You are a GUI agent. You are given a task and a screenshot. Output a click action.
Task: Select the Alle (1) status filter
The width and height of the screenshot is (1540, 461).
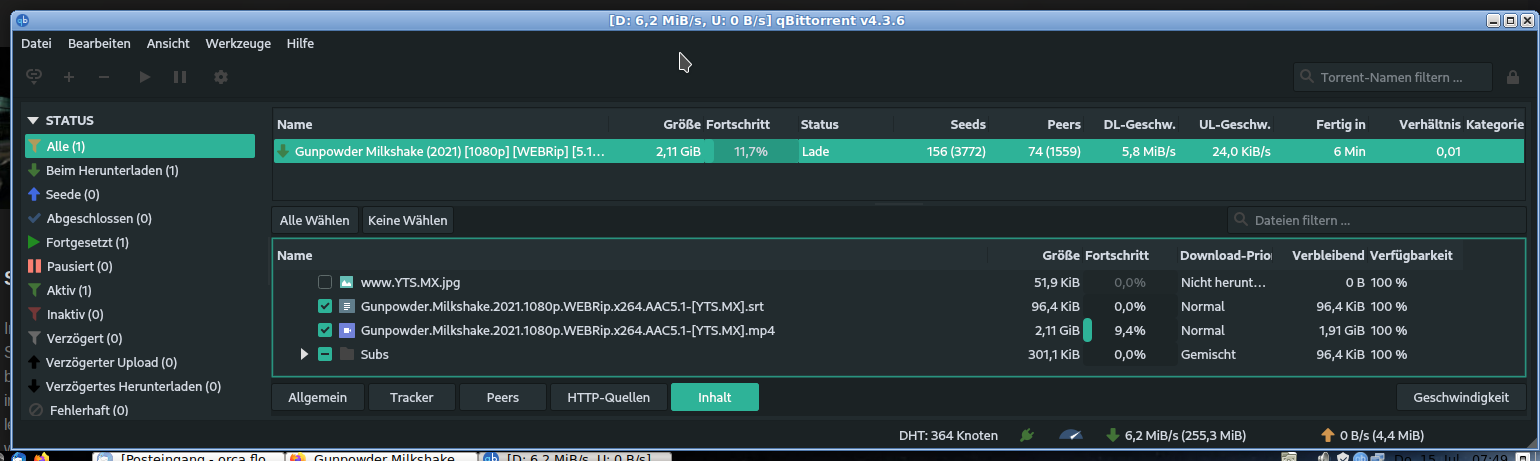tap(140, 146)
